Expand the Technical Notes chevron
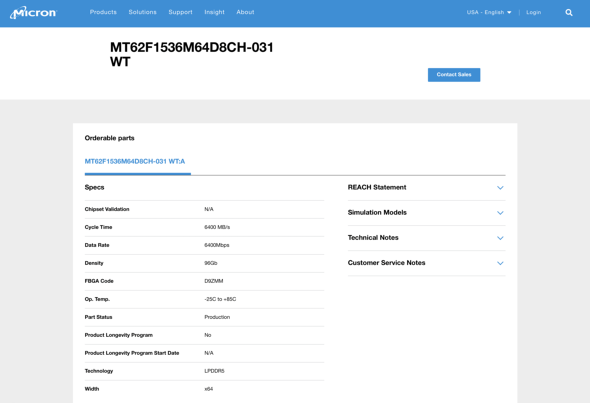This screenshot has width=590, height=403. coord(500,238)
